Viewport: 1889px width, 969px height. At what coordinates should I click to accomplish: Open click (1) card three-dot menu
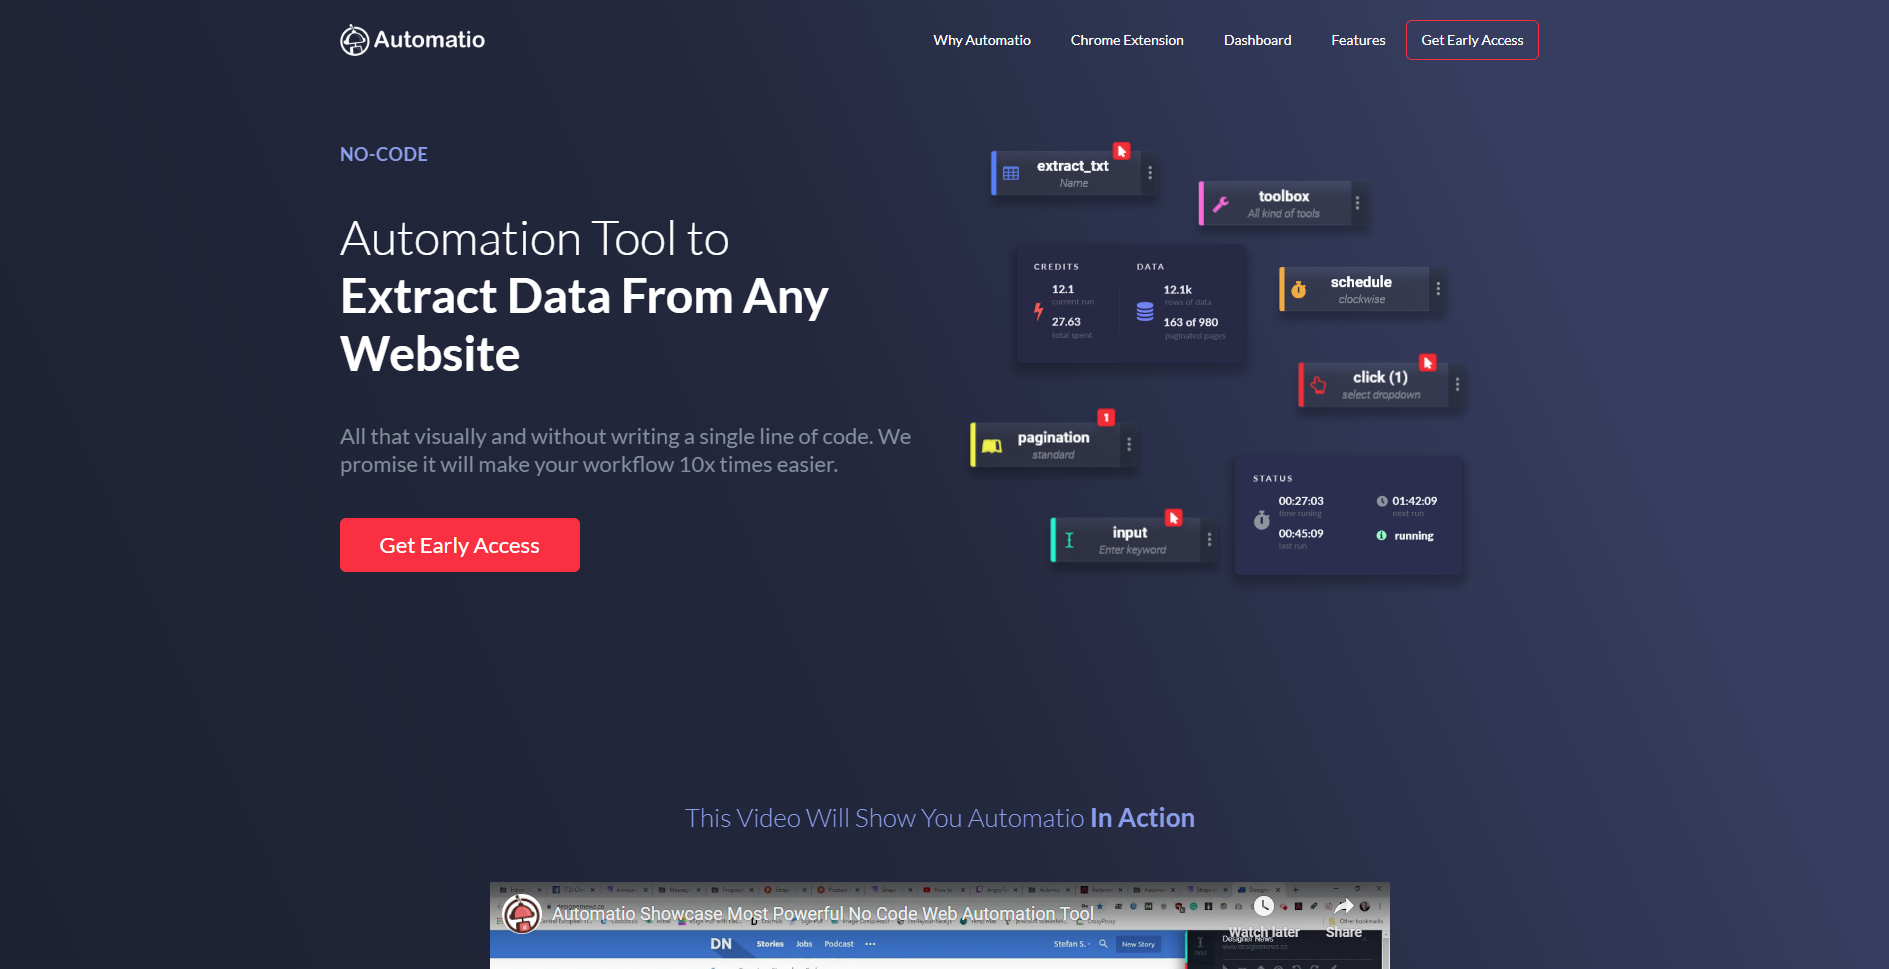[x=1457, y=384]
